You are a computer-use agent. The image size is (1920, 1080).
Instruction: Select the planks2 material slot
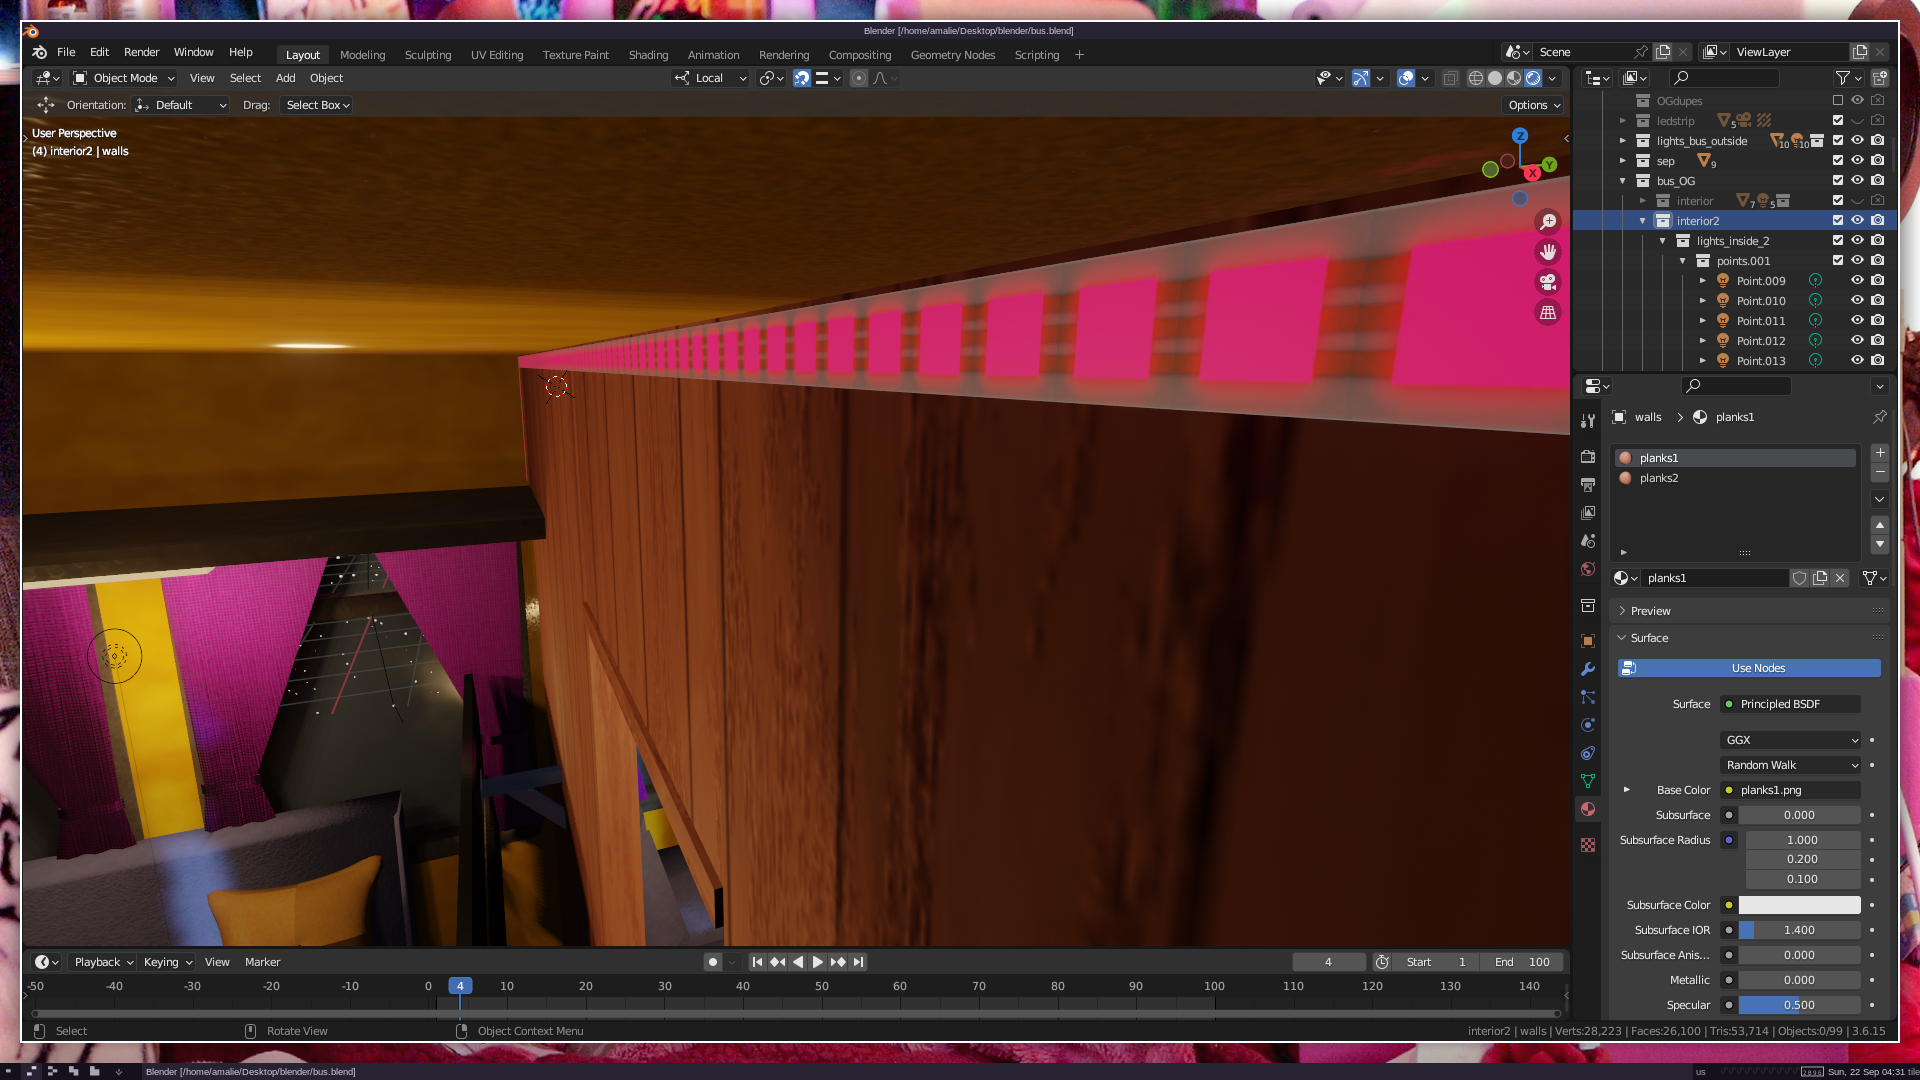(1659, 478)
